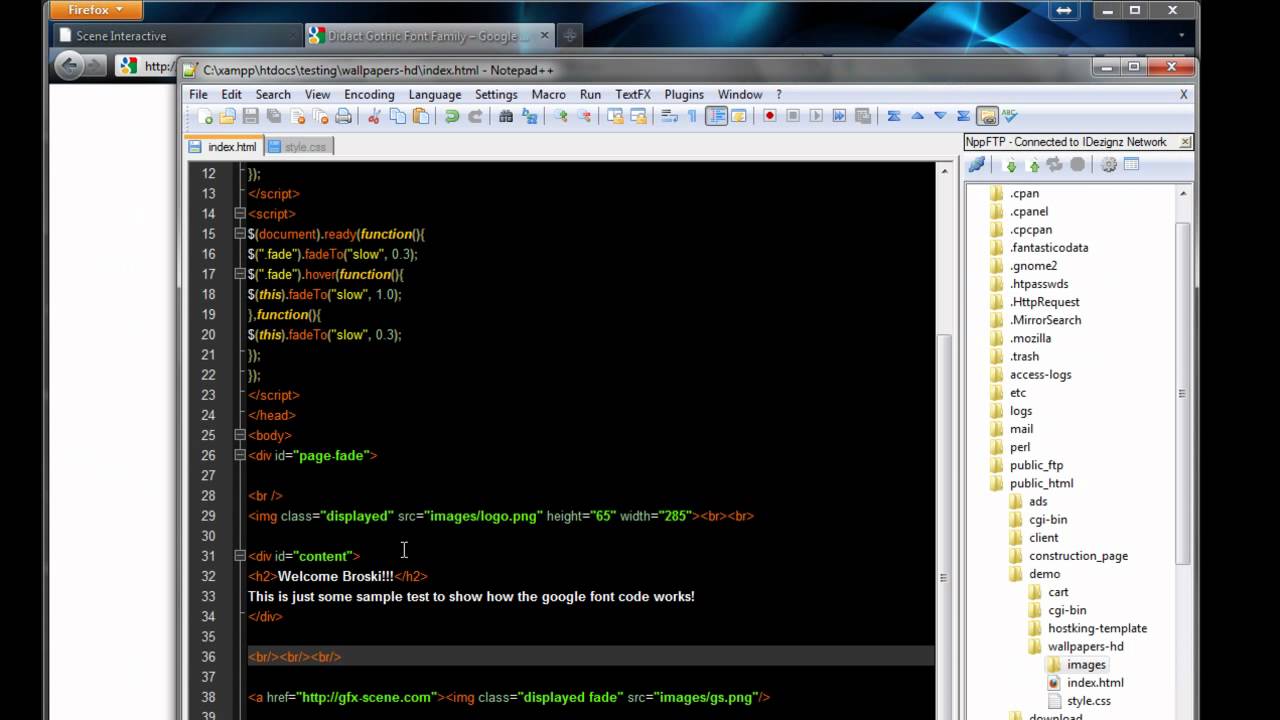Screen dimensions: 1280x720
Task: Open the Firefox application menu button
Action: pos(97,10)
